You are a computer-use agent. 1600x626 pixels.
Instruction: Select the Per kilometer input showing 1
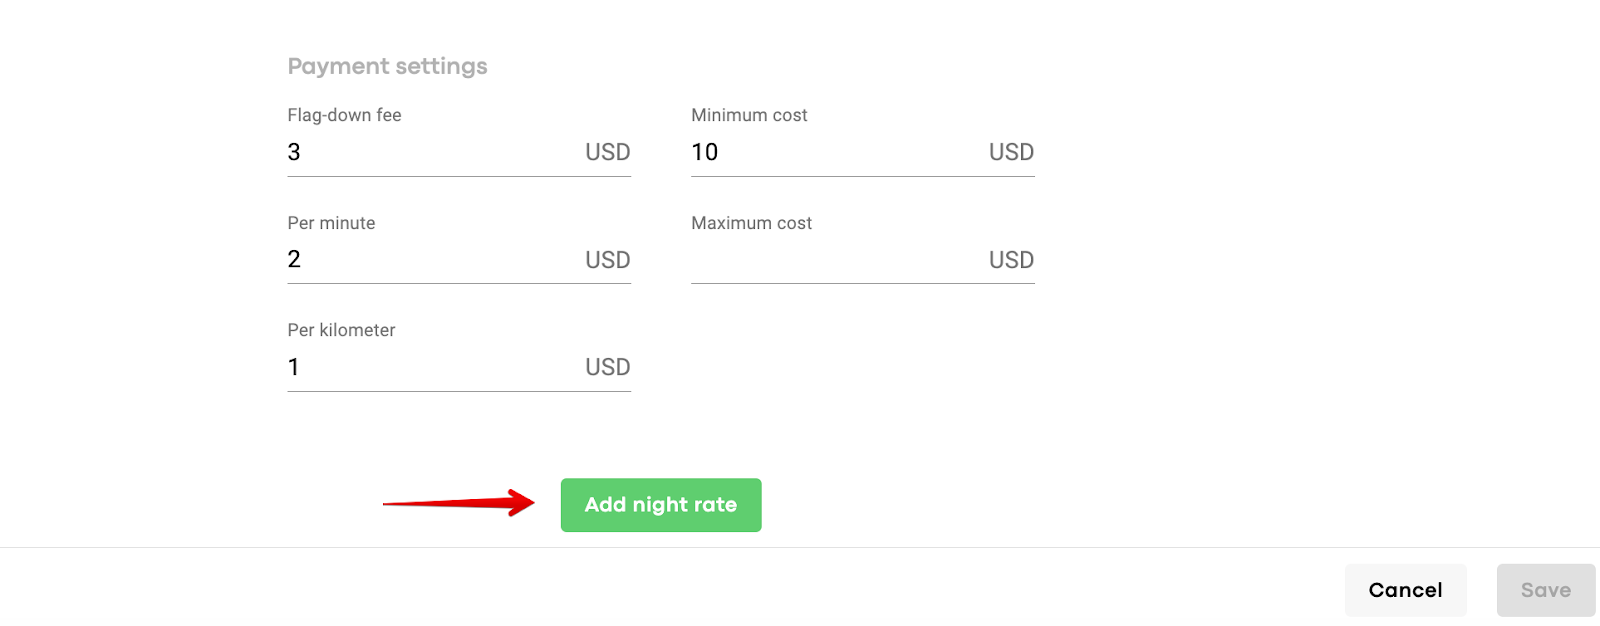coord(430,367)
